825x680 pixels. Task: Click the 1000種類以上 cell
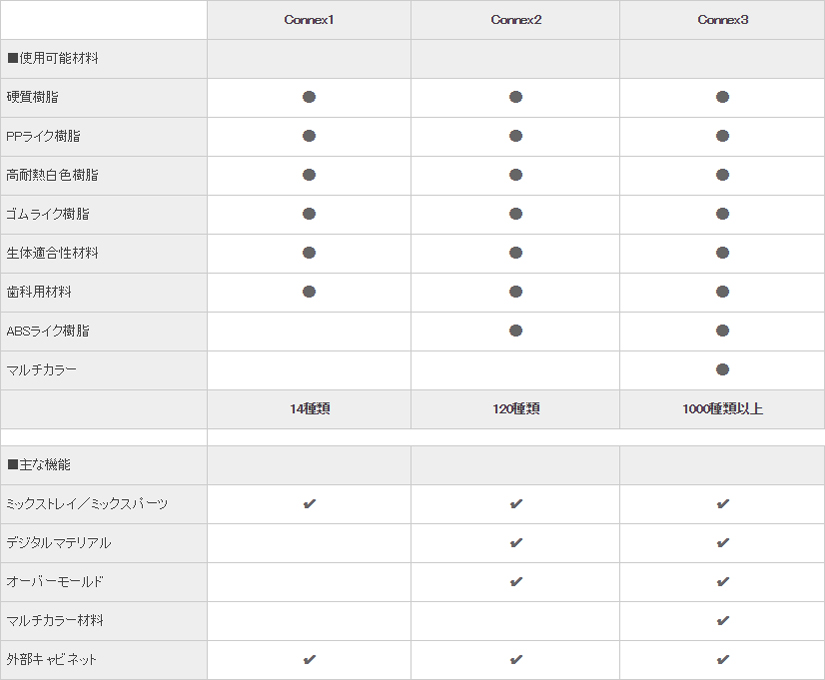722,408
